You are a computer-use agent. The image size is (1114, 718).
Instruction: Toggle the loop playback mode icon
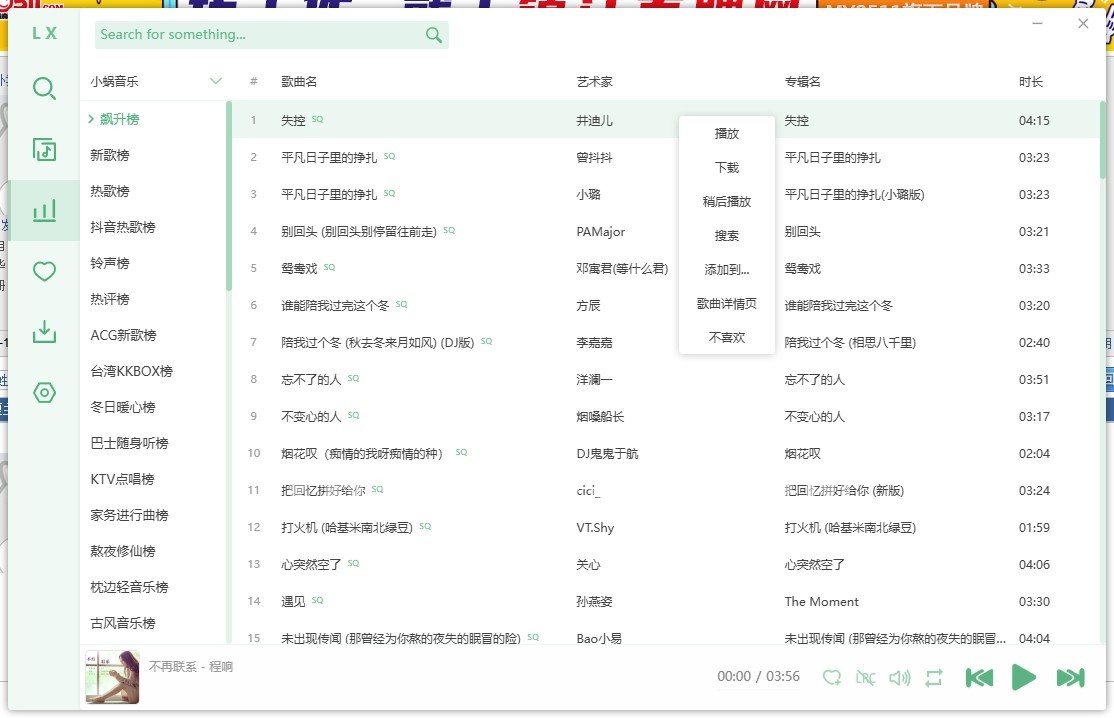click(934, 678)
